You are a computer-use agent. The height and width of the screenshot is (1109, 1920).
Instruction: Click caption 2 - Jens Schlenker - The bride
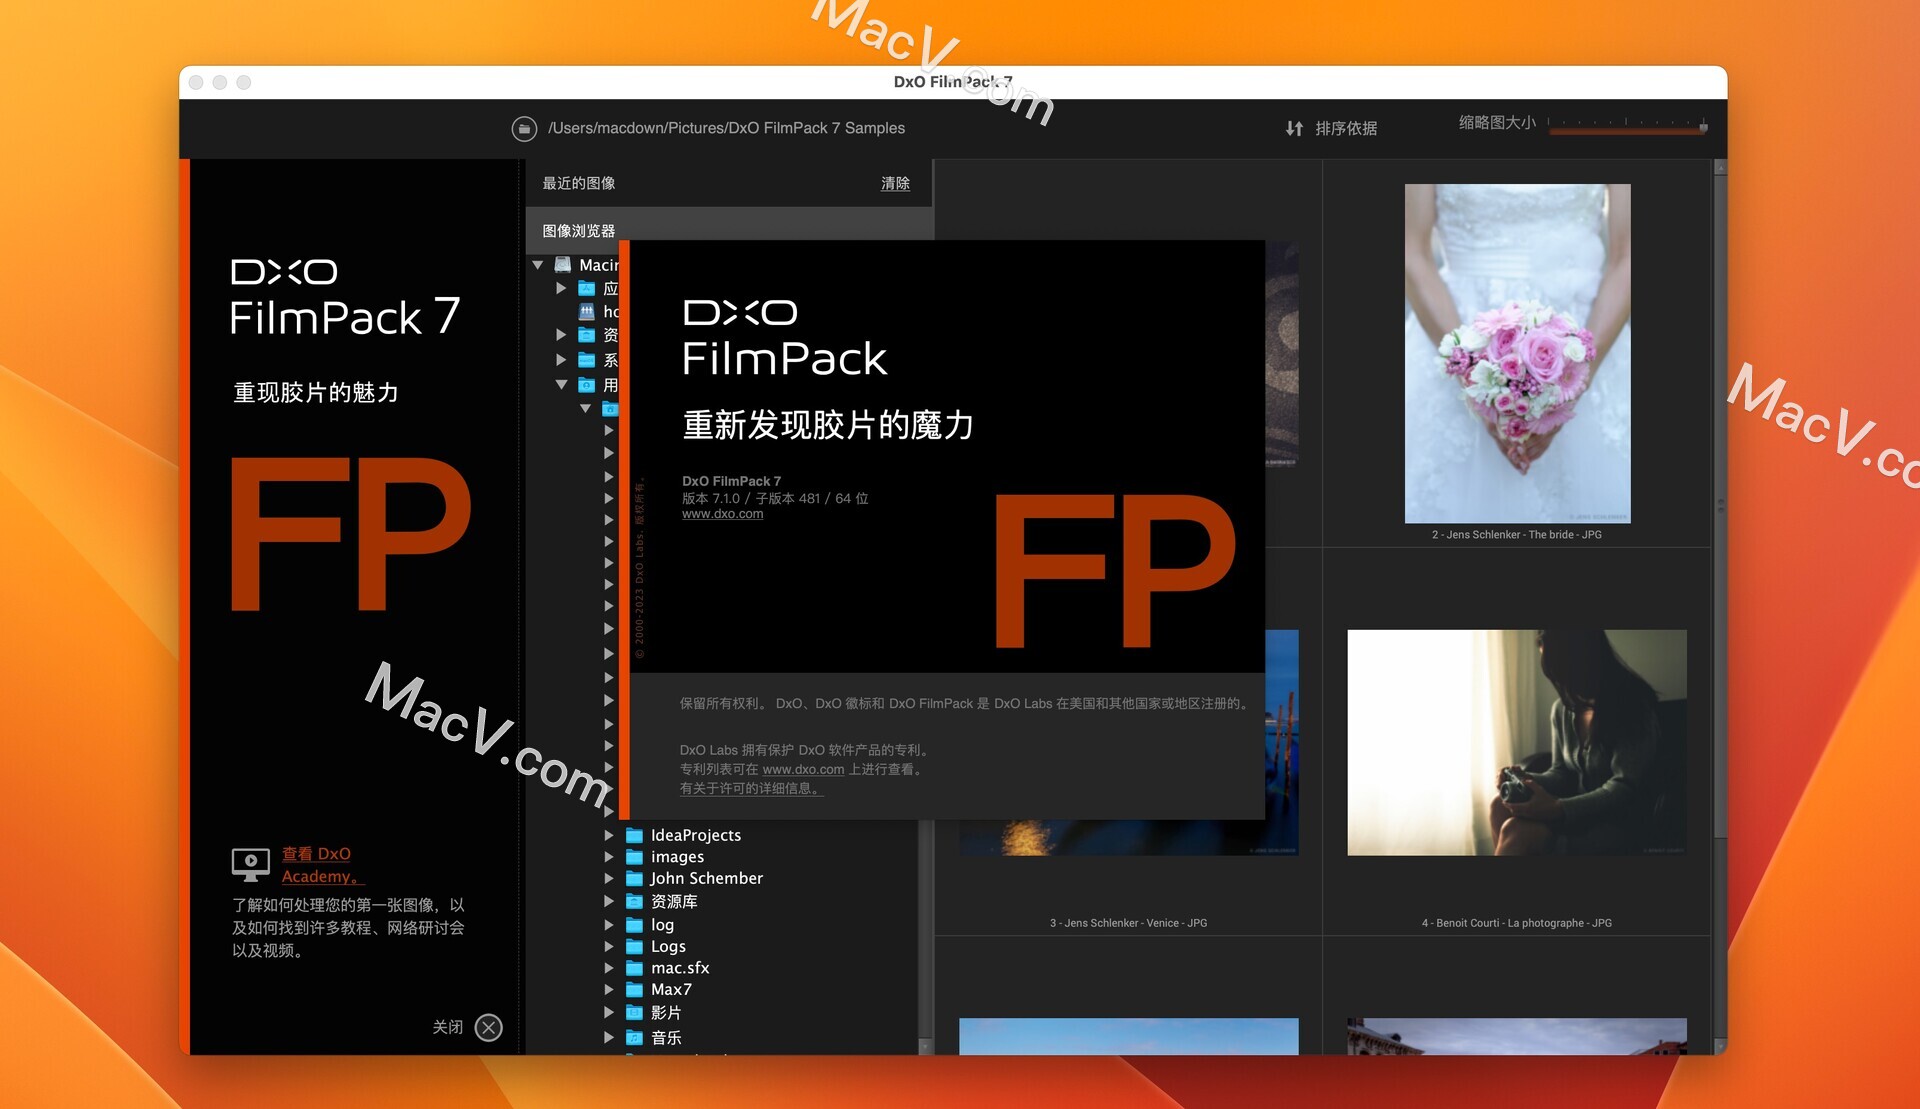[1517, 535]
